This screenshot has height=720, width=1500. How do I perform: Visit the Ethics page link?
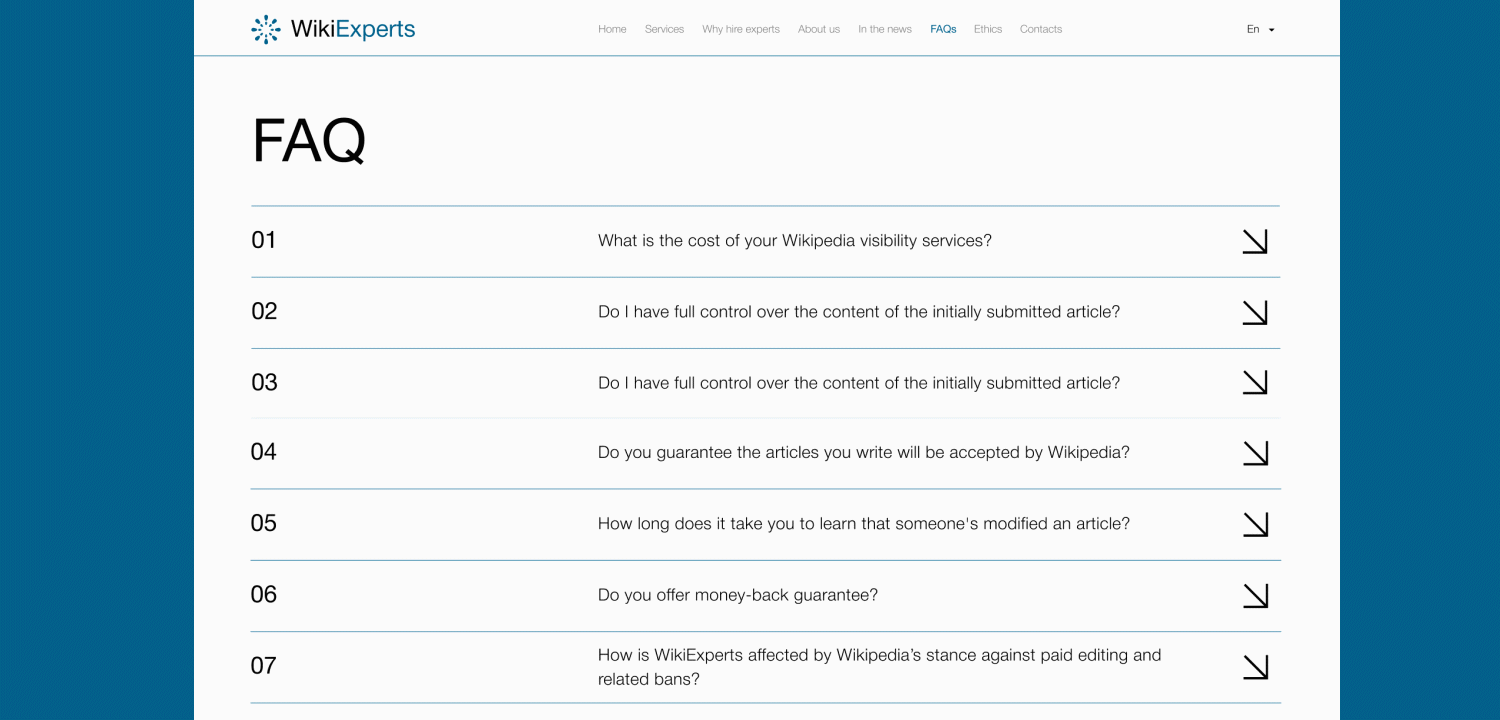tap(987, 30)
